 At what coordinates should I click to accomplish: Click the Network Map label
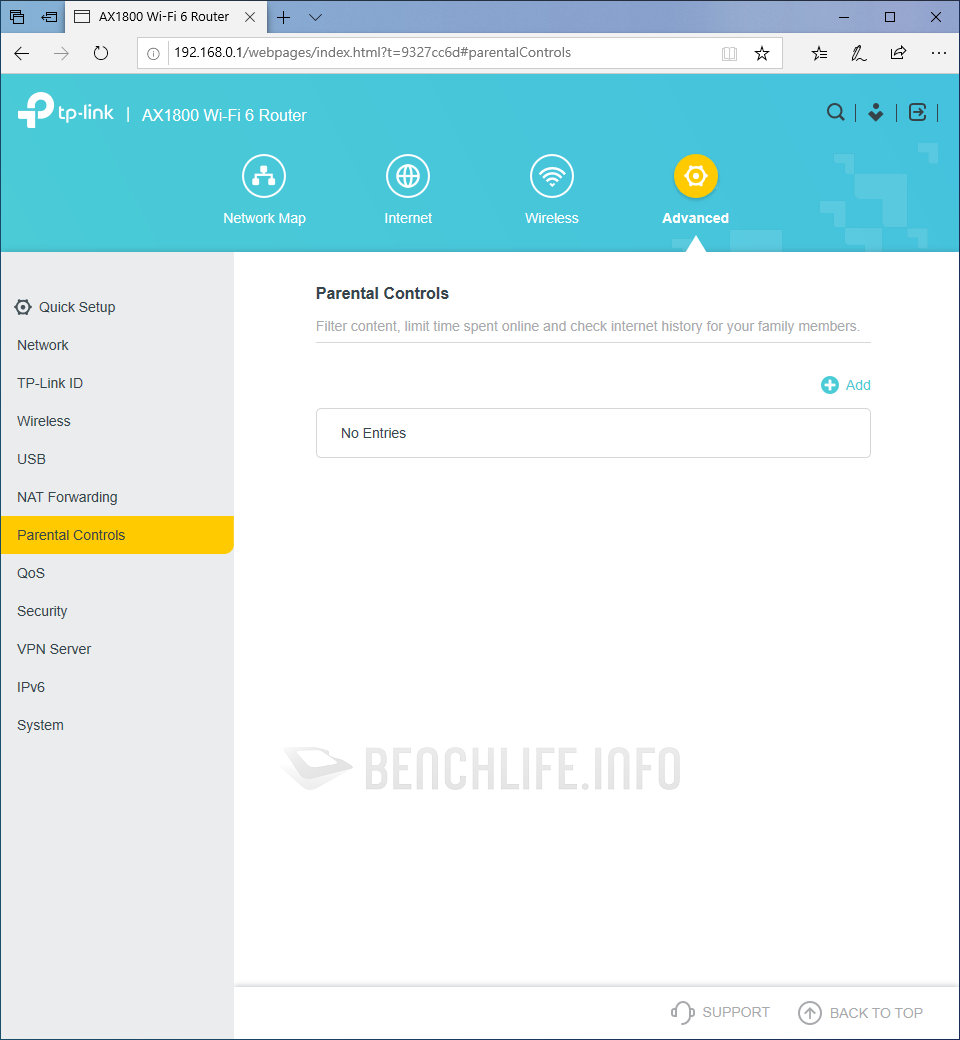point(264,218)
